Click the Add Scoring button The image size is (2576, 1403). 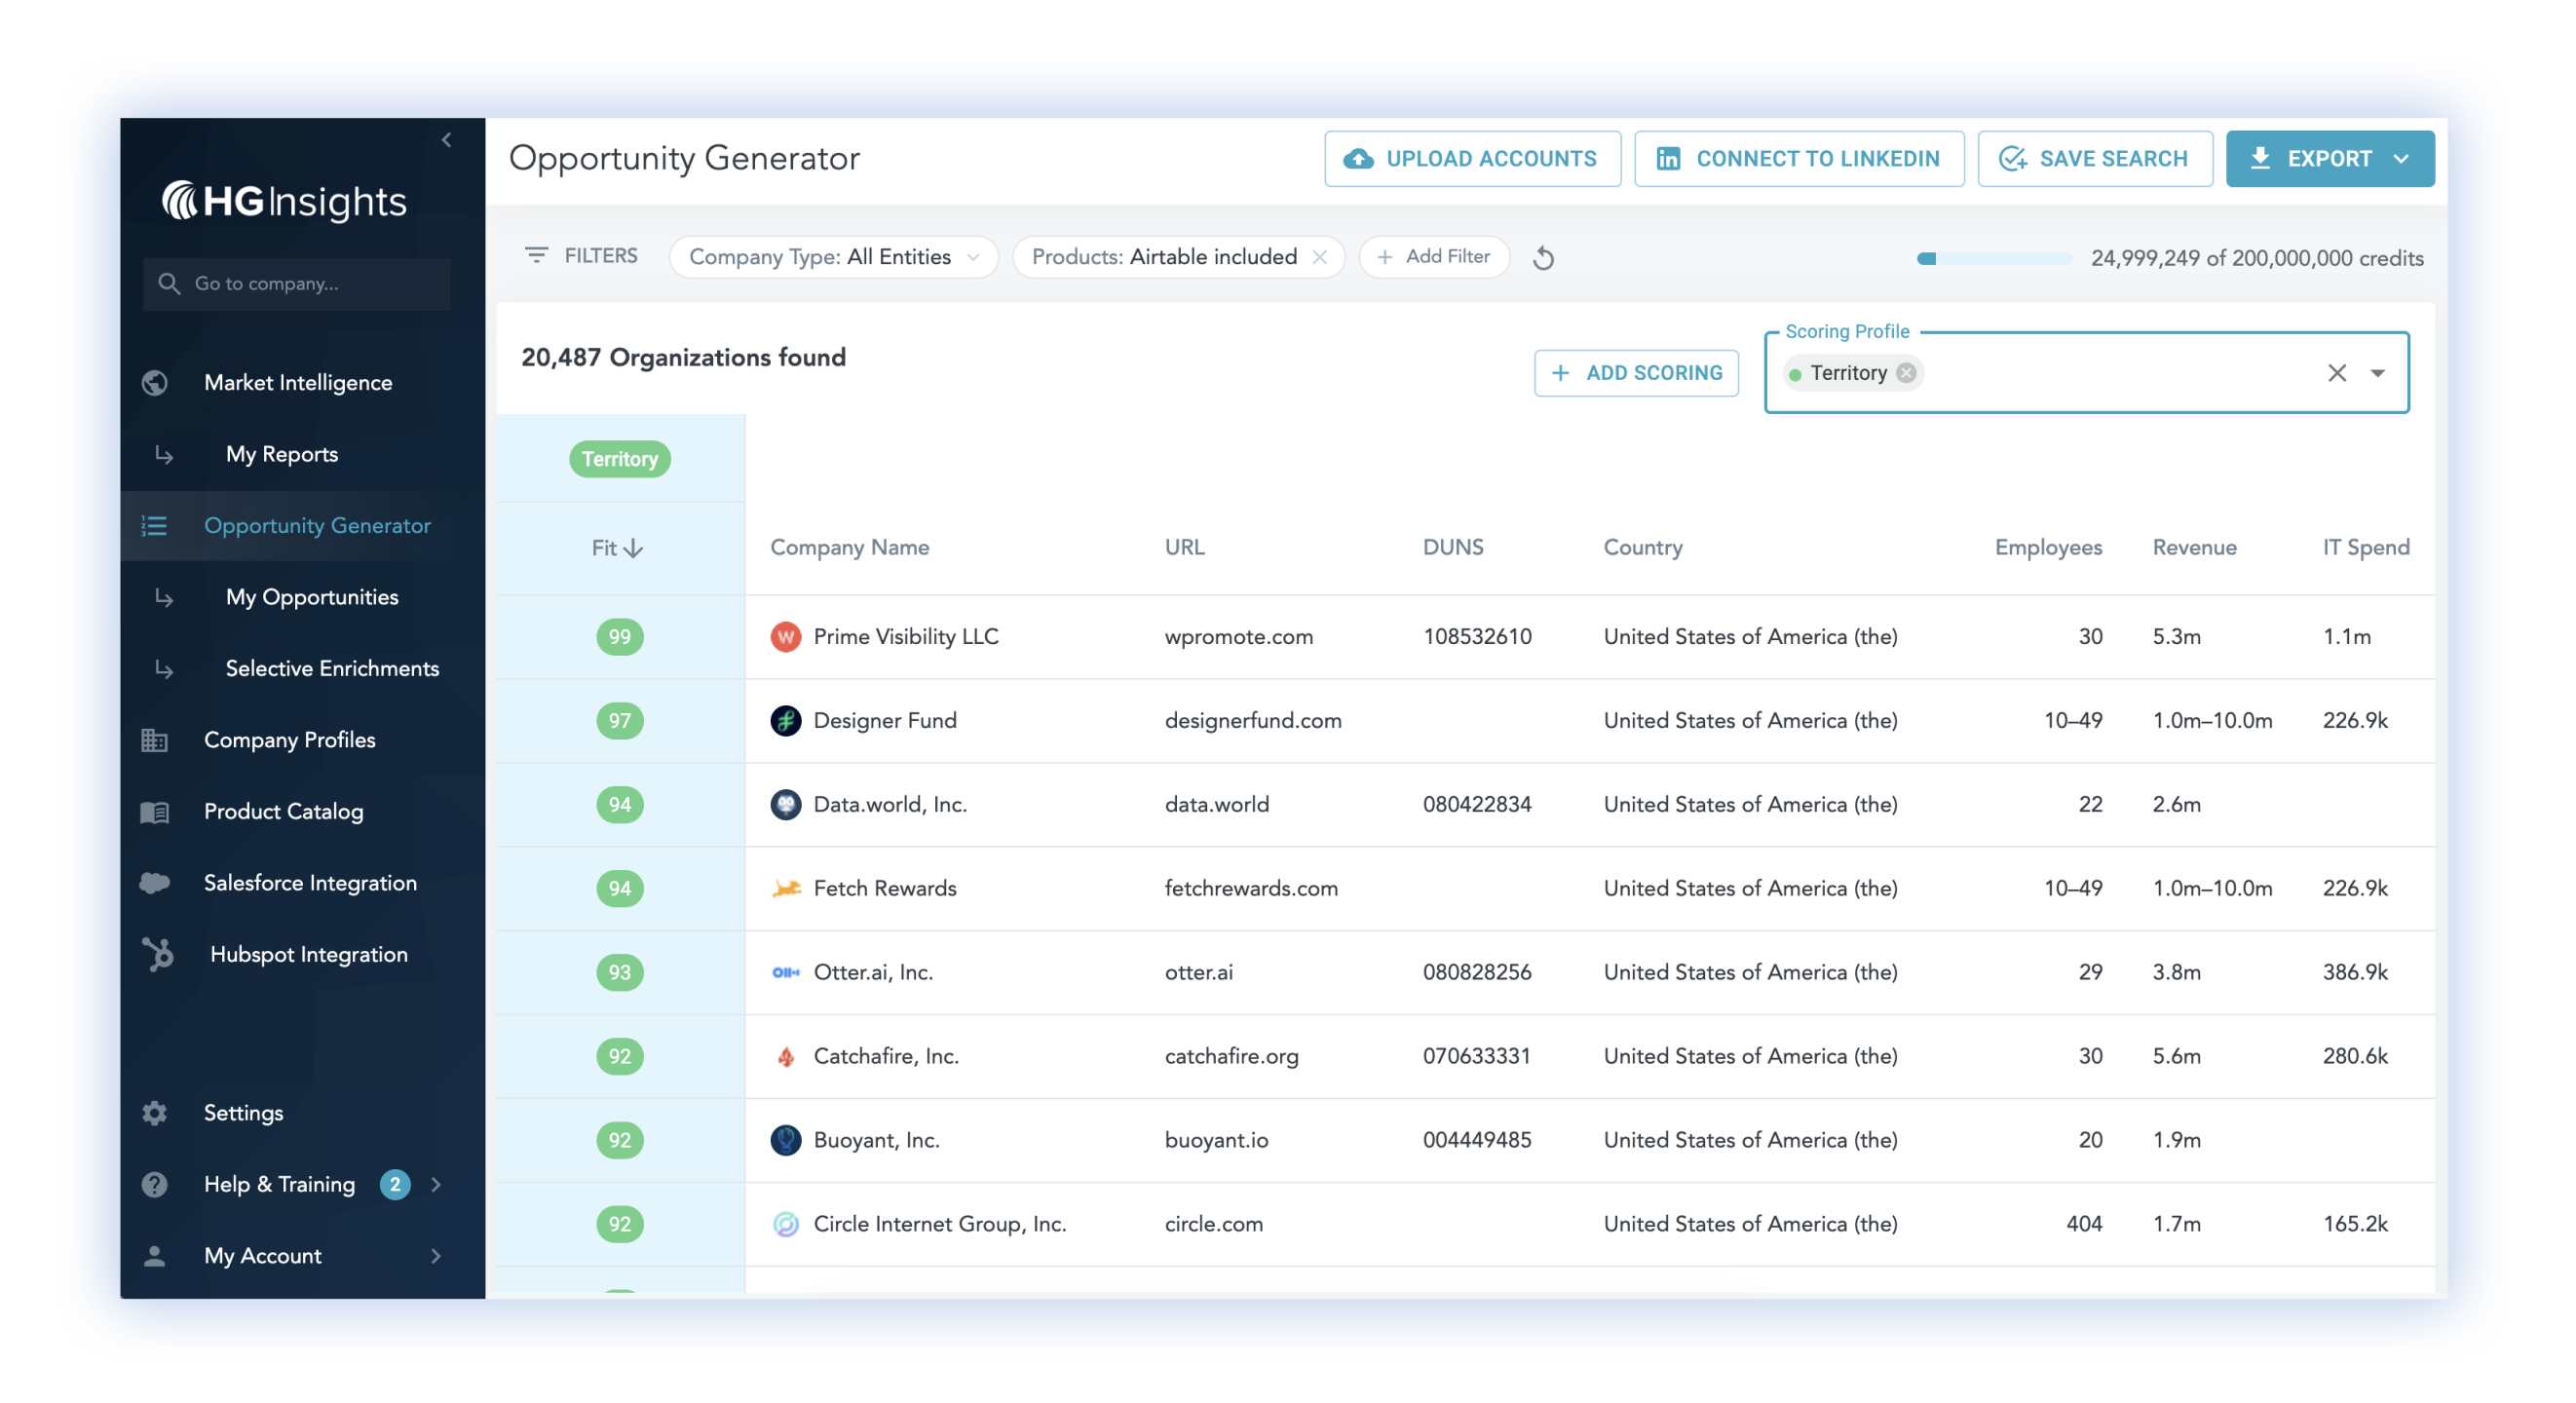point(1636,373)
